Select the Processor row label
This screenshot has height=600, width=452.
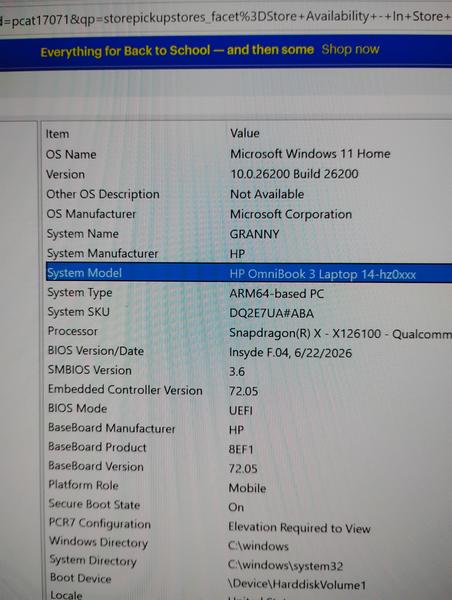click(73, 331)
